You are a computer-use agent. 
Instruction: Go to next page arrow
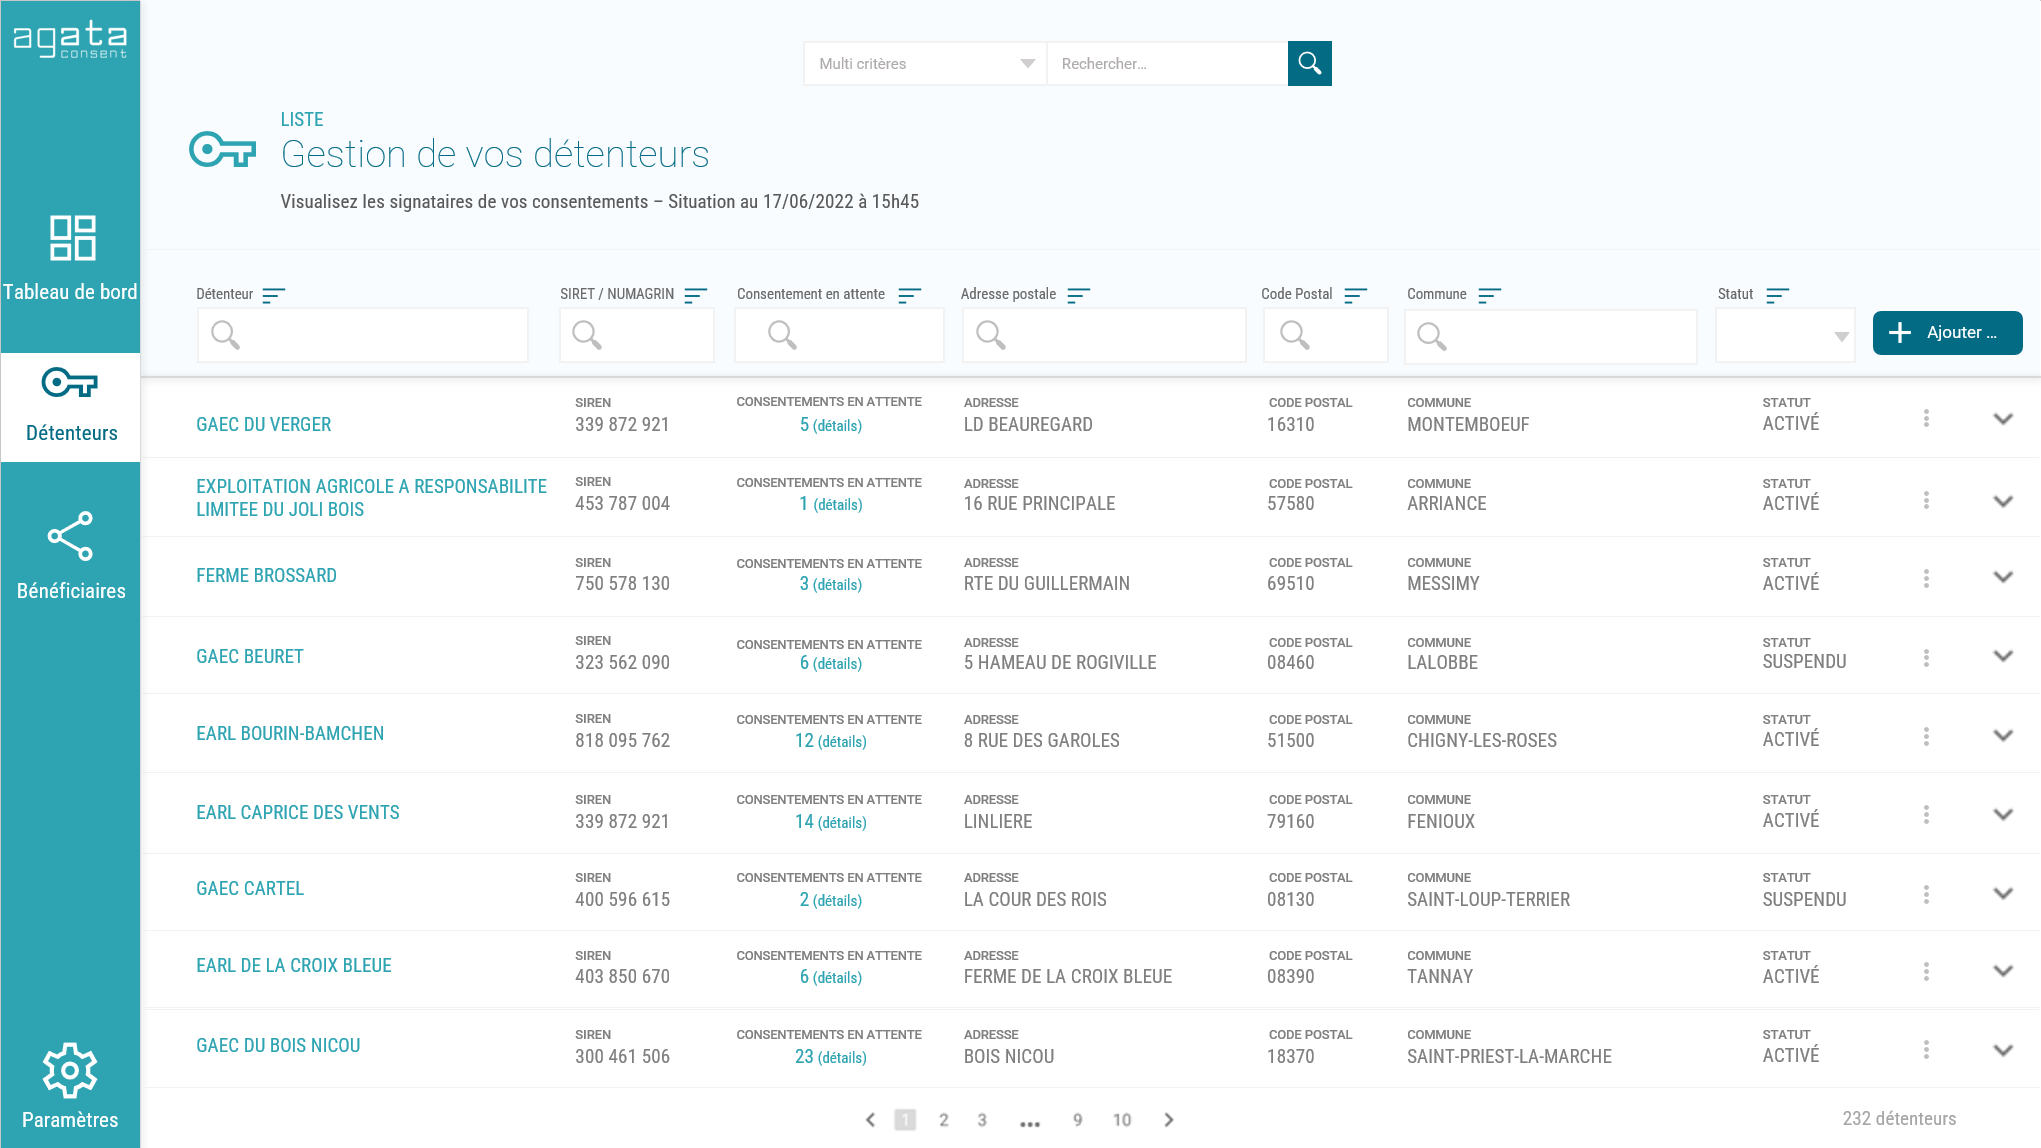pyautogui.click(x=1168, y=1120)
